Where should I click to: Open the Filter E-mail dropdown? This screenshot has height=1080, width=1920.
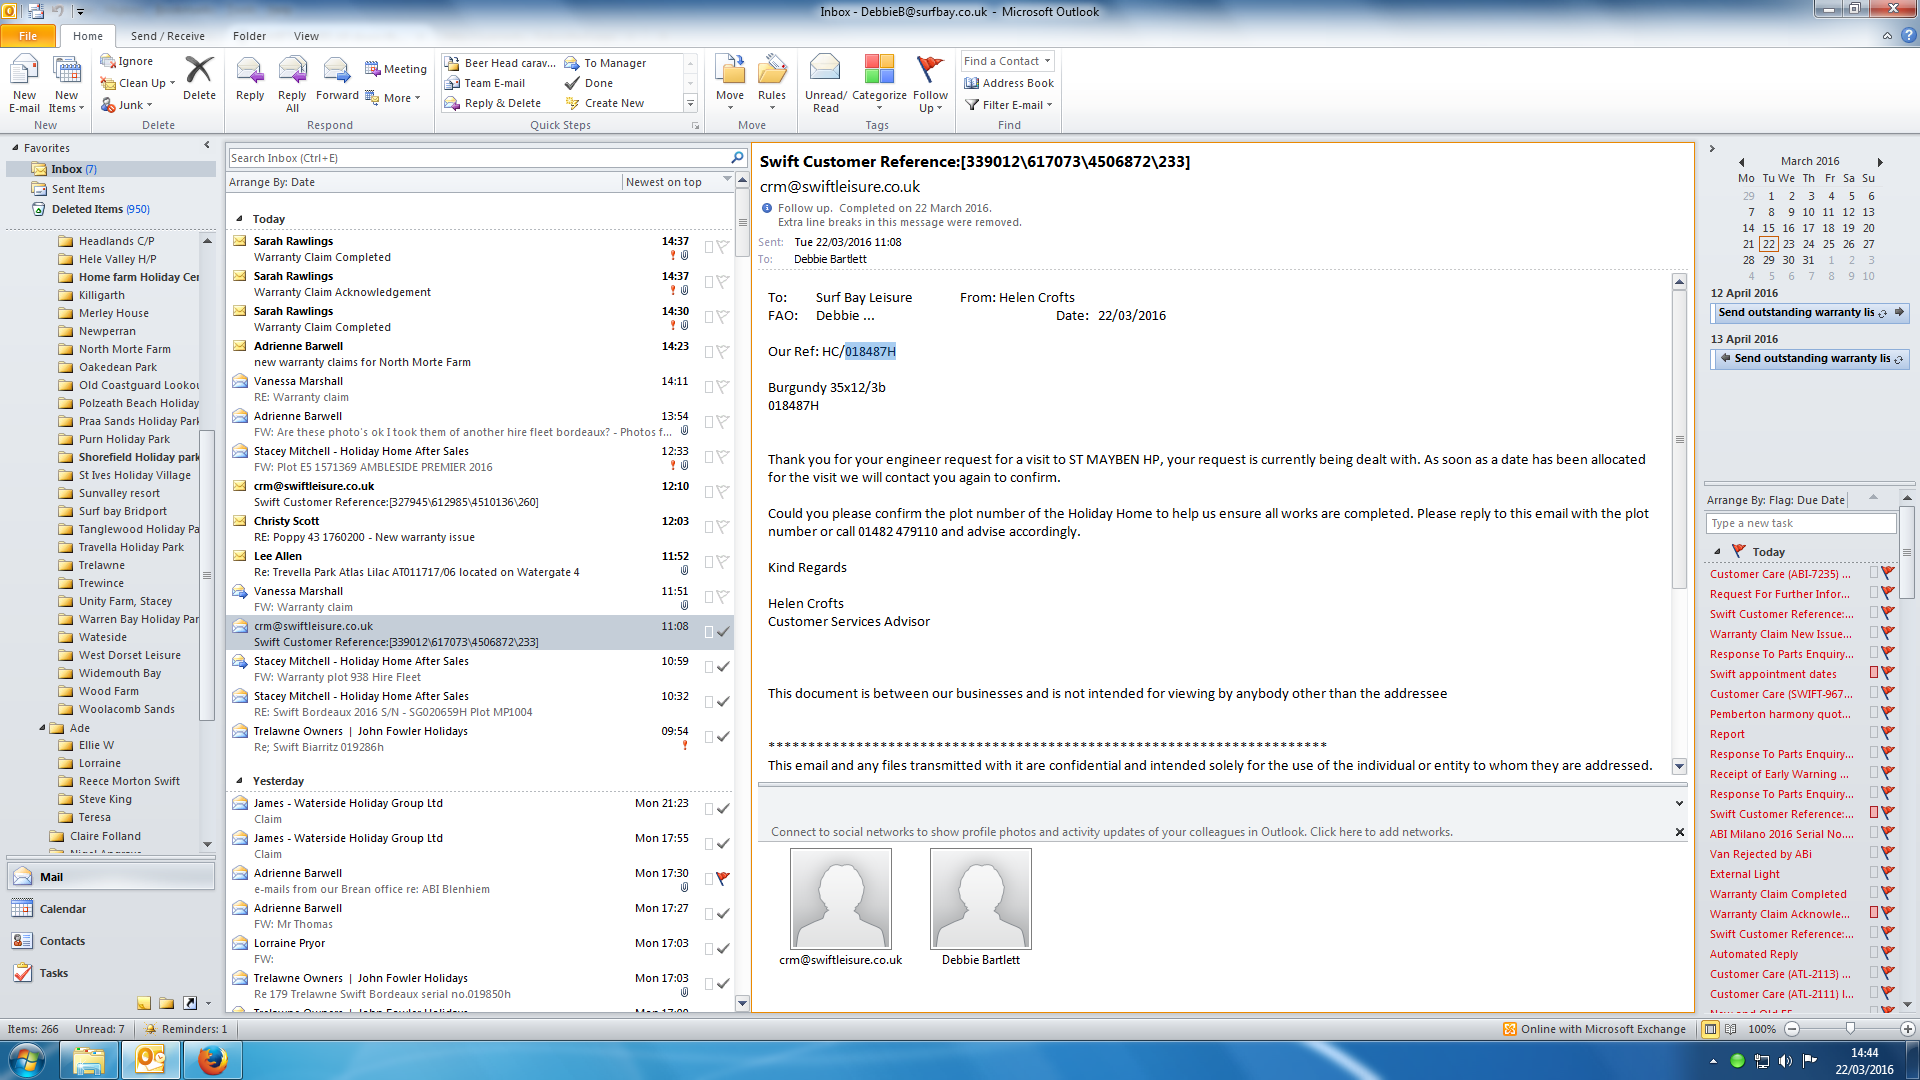(x=1010, y=105)
